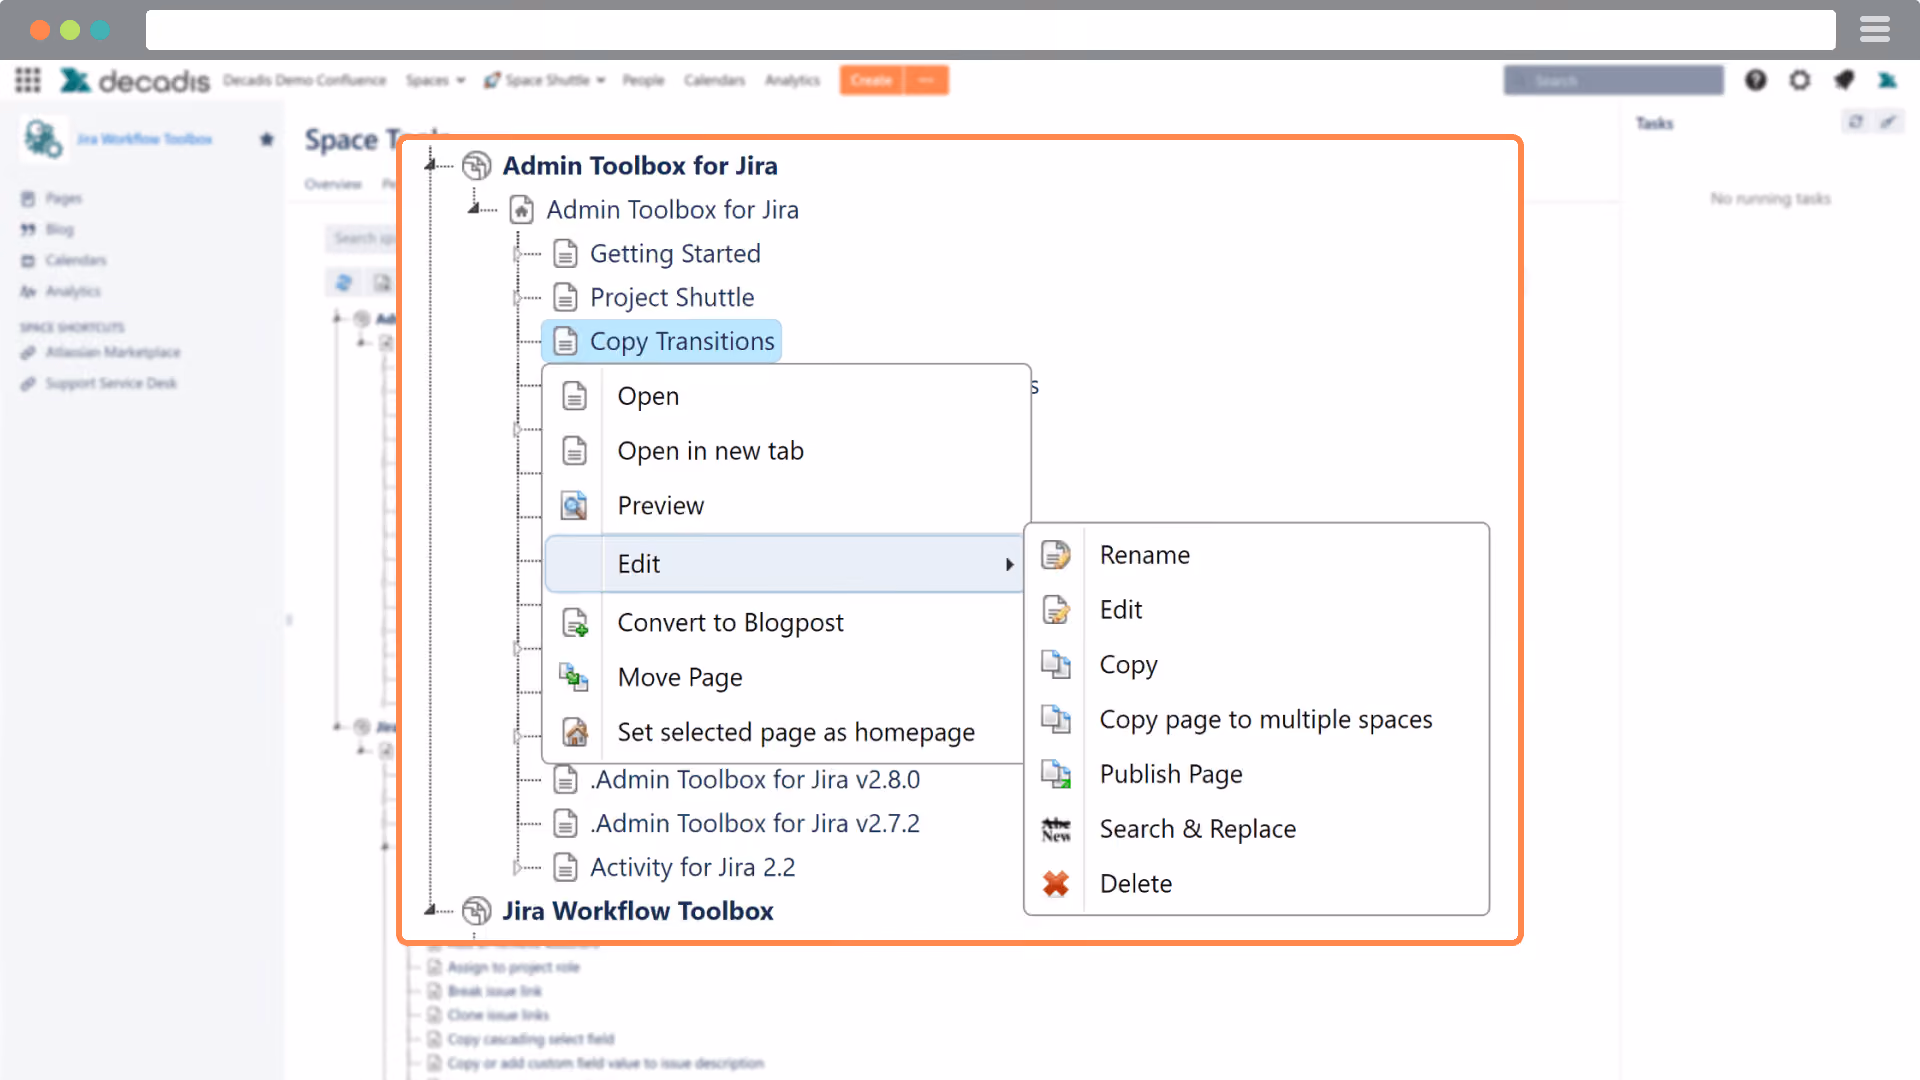1920x1080 pixels.
Task: Open Pages in the left sidebar
Action: point(63,198)
